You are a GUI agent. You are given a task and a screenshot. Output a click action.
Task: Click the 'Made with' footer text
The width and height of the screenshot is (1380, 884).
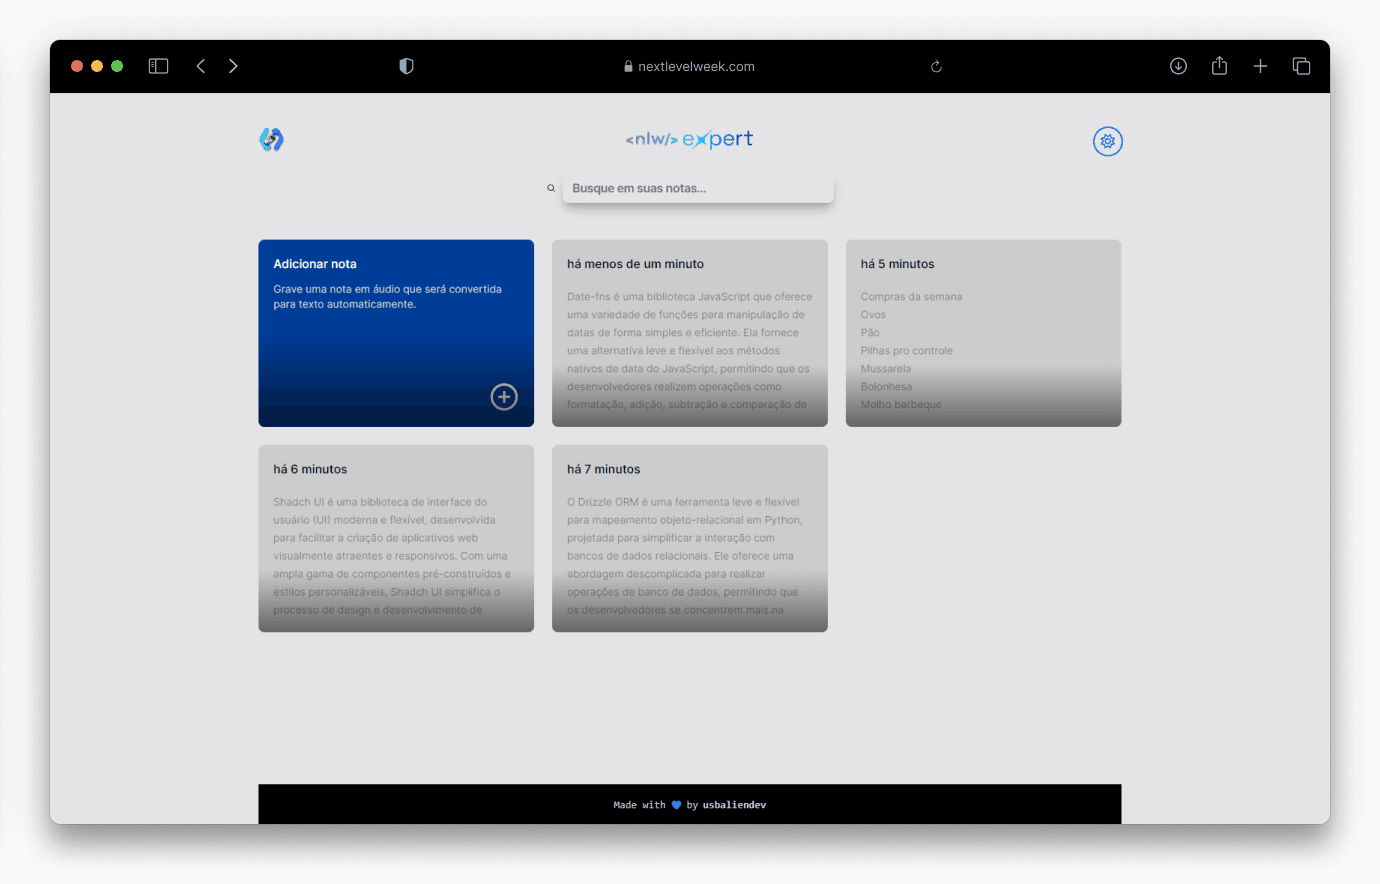click(x=639, y=805)
